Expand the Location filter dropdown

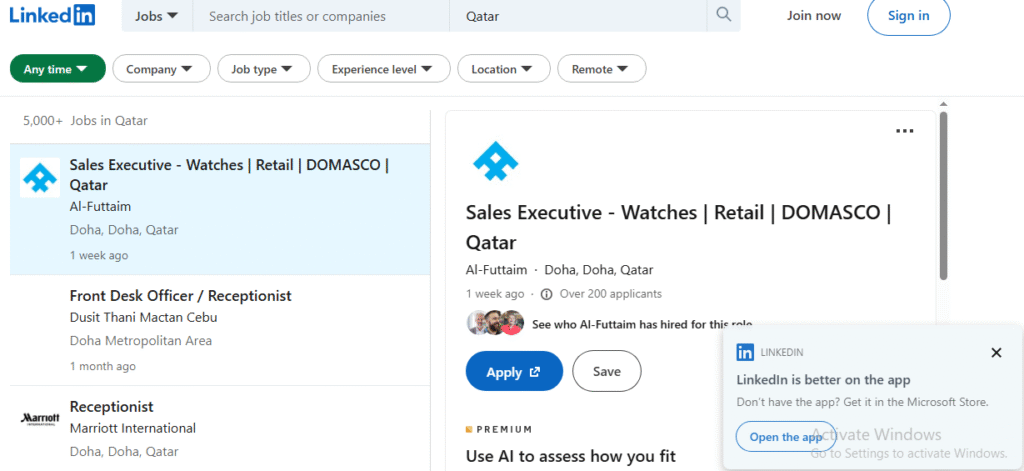pyautogui.click(x=504, y=69)
